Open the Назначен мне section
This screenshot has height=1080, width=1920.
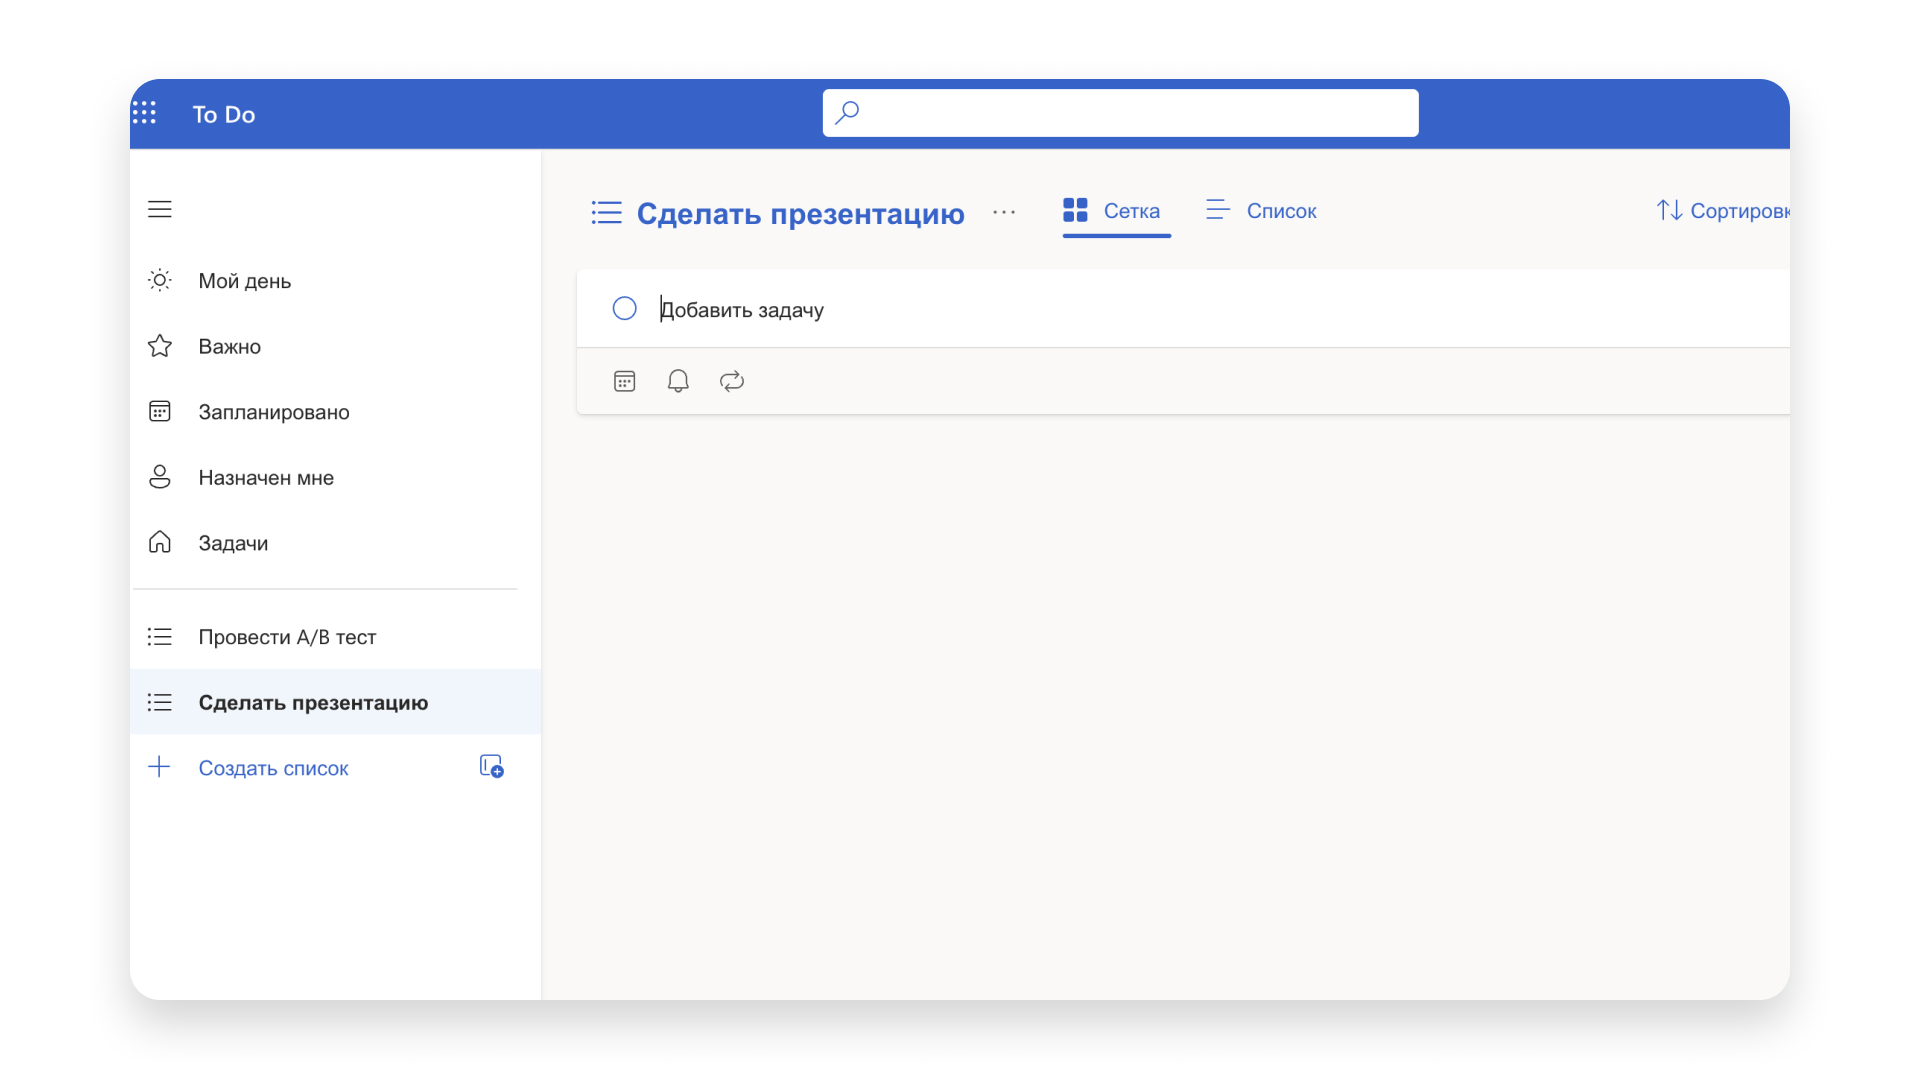click(x=266, y=477)
